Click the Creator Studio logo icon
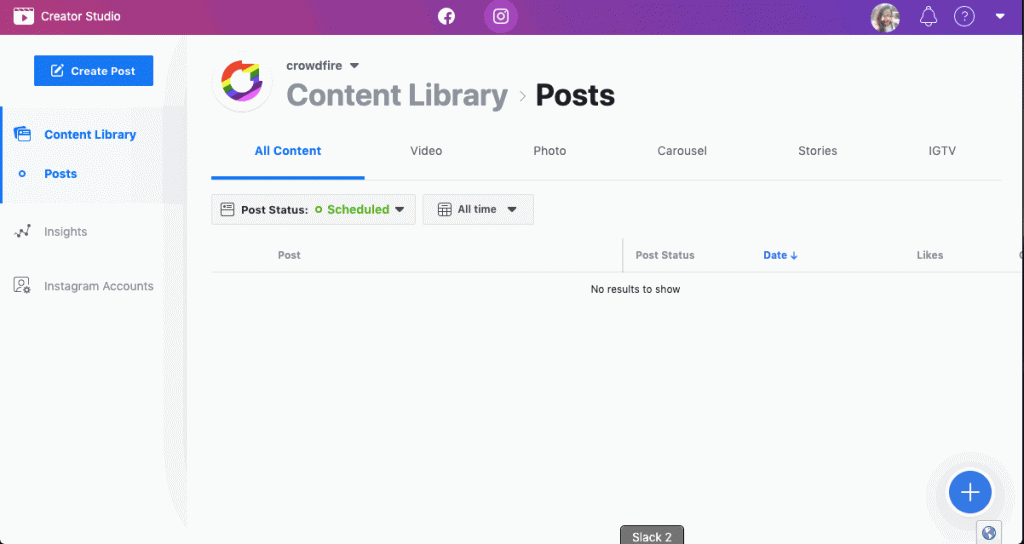1024x544 pixels. (24, 17)
